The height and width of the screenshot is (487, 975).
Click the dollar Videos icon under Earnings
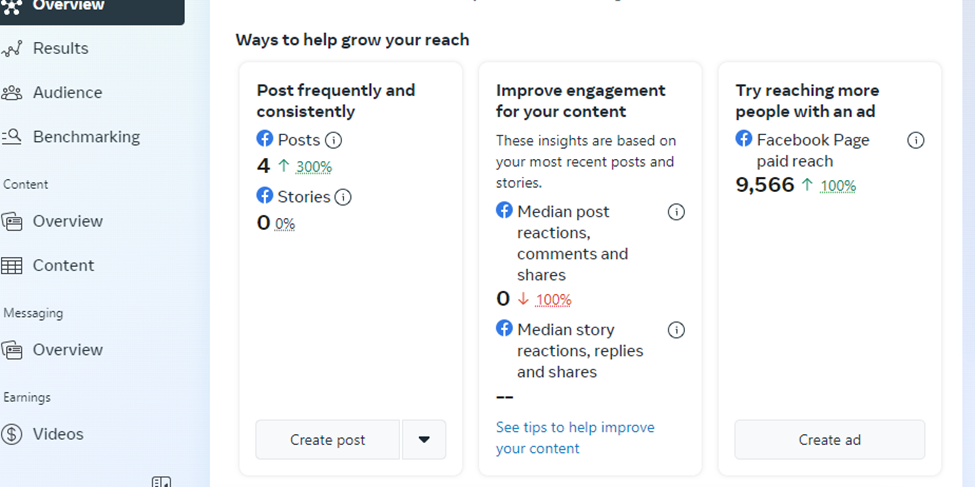tap(12, 434)
